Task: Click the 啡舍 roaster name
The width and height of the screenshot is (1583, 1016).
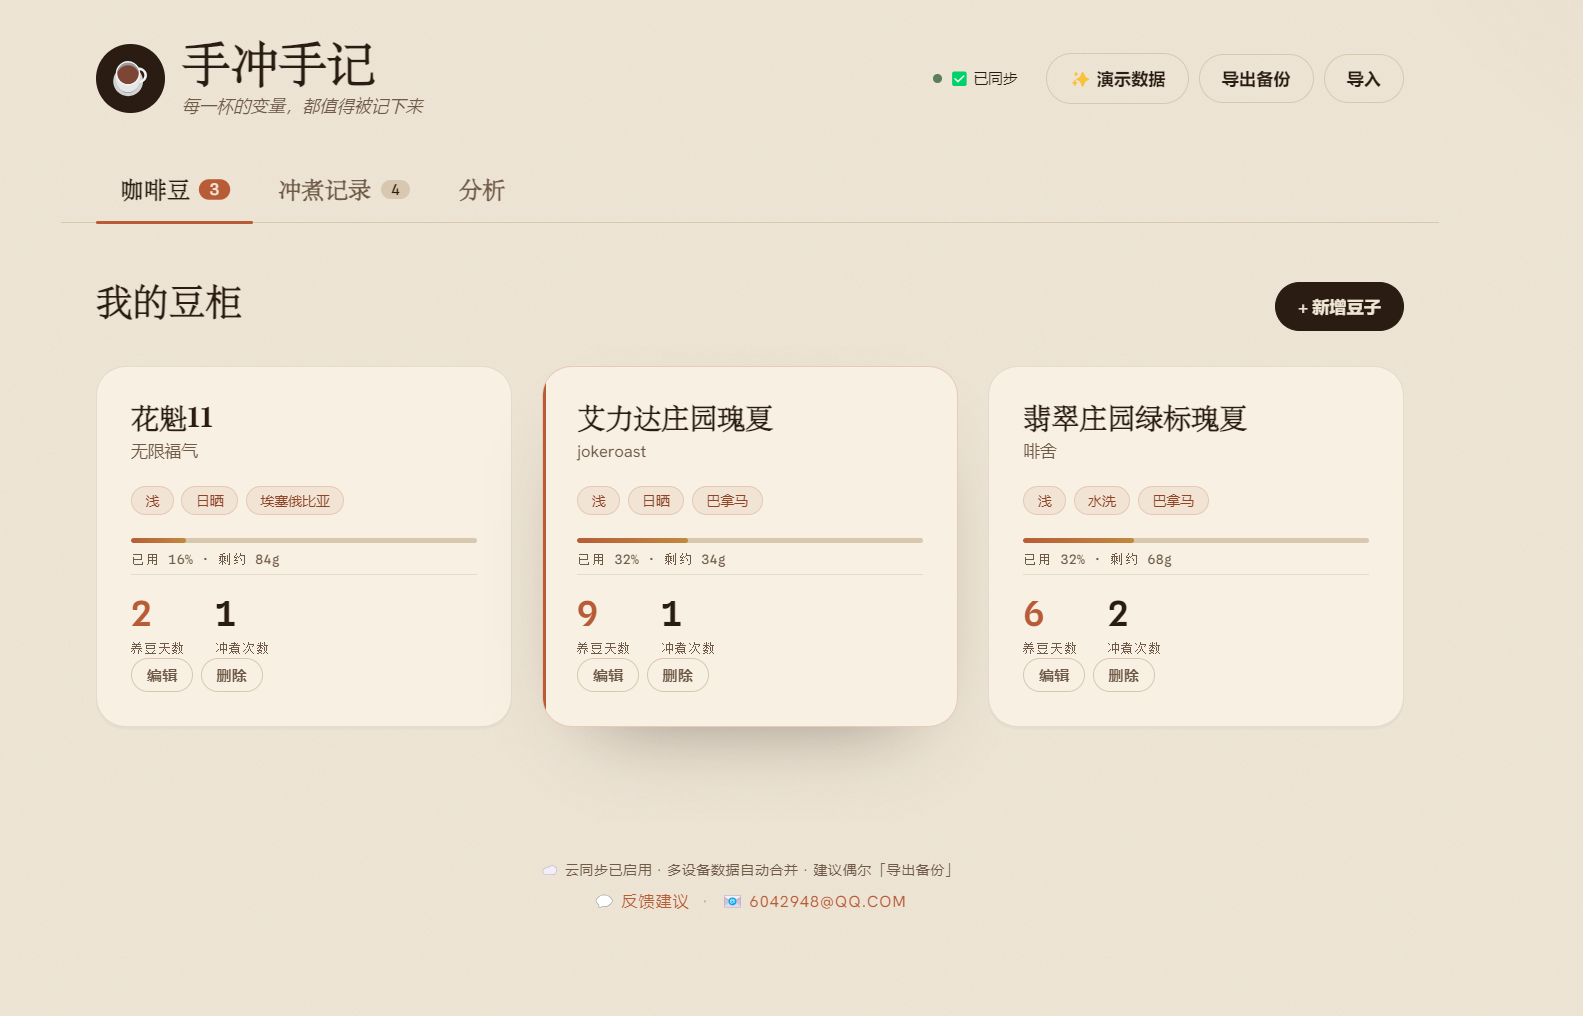Action: coord(1040,451)
